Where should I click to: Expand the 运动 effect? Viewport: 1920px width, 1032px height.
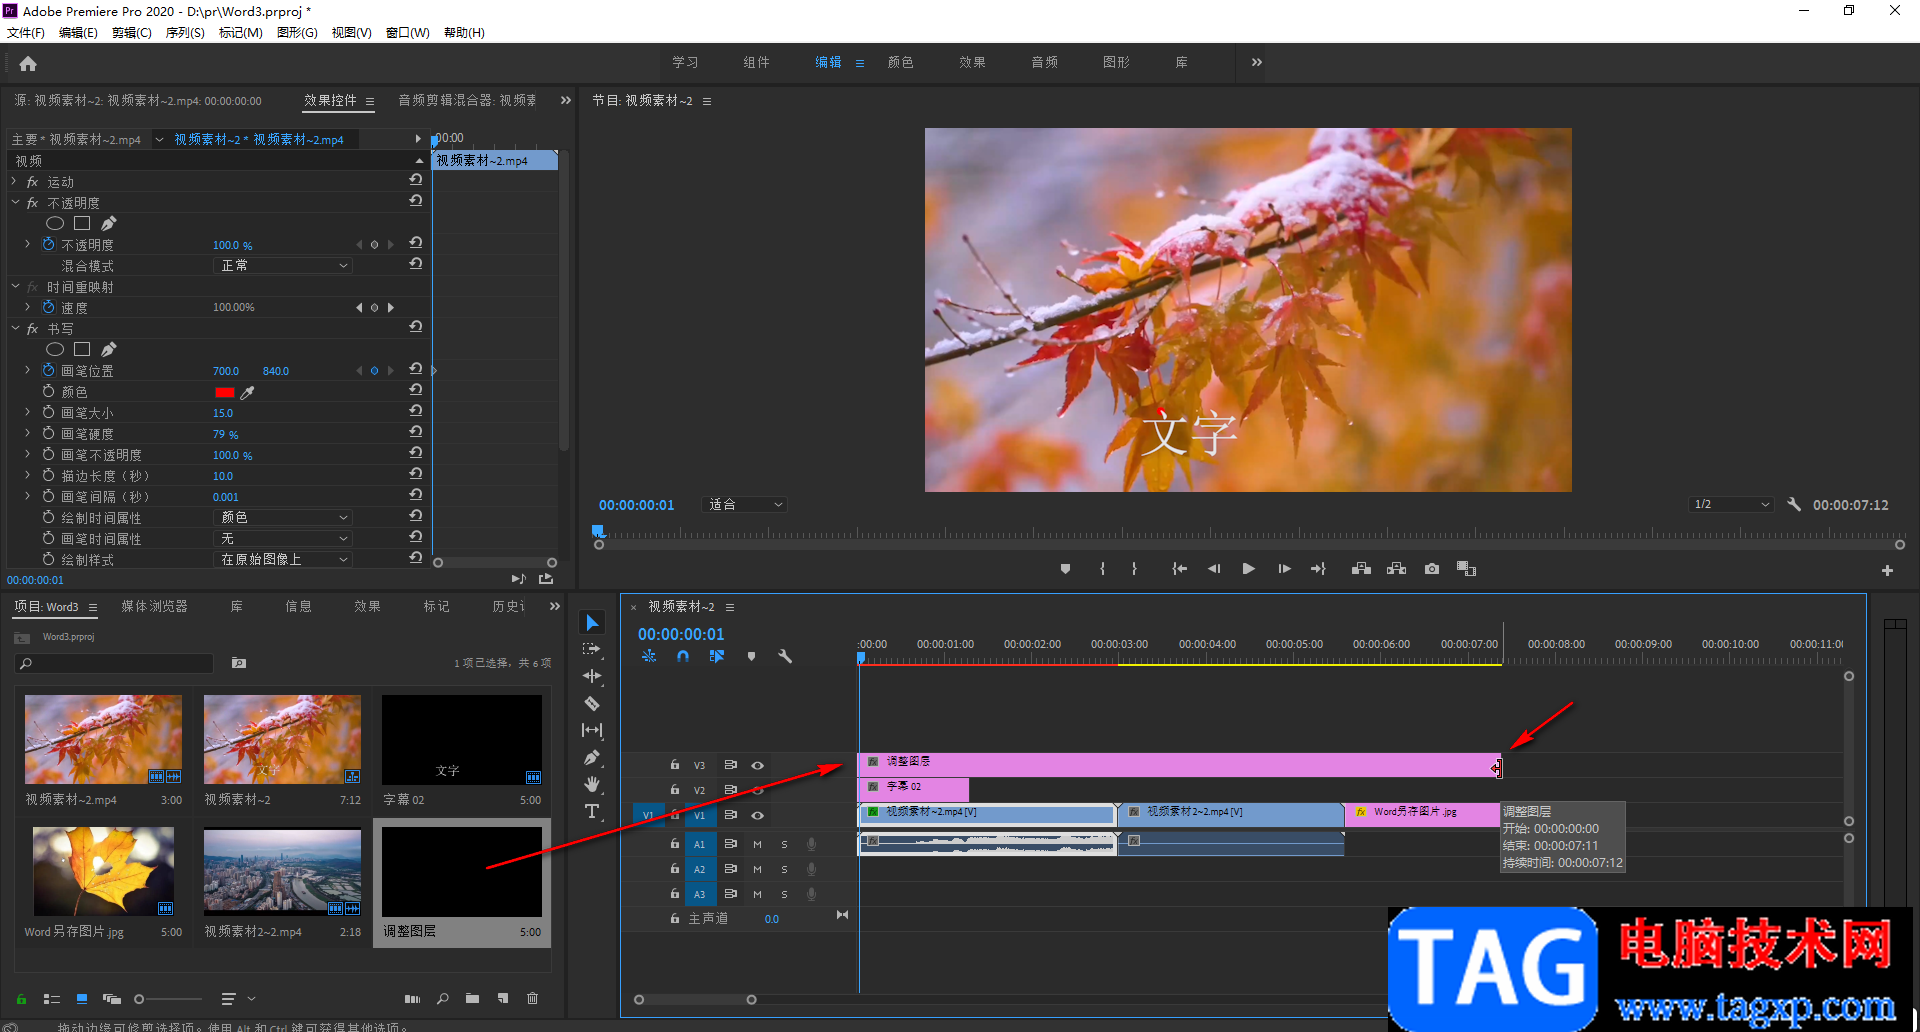(x=14, y=181)
